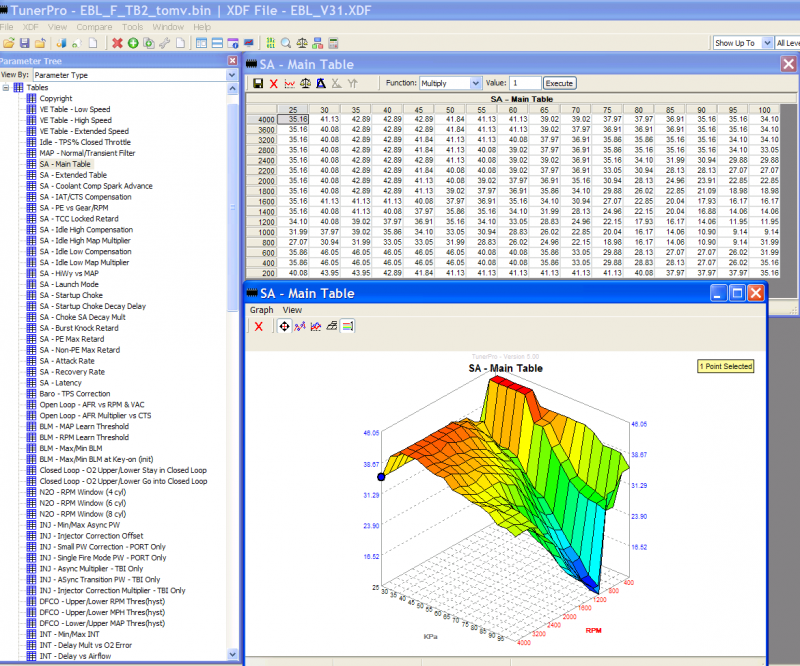Collapse the Tables tree node
This screenshot has width=800, height=666.
click(6, 88)
